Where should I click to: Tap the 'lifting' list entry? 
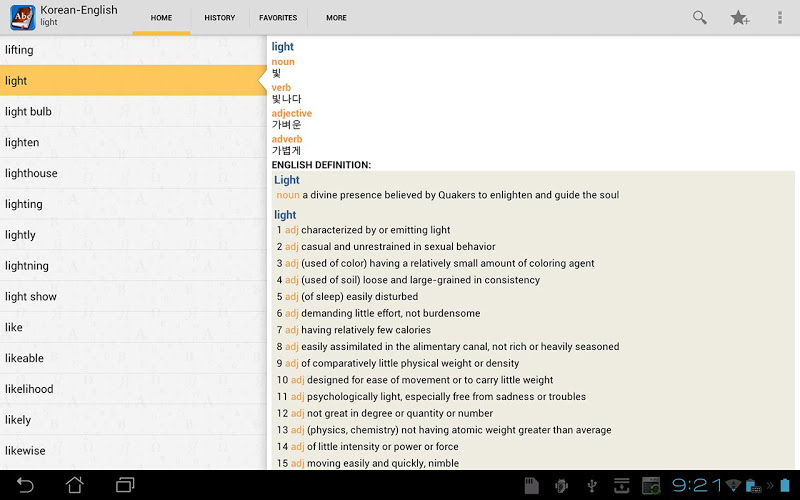pyautogui.click(x=132, y=49)
